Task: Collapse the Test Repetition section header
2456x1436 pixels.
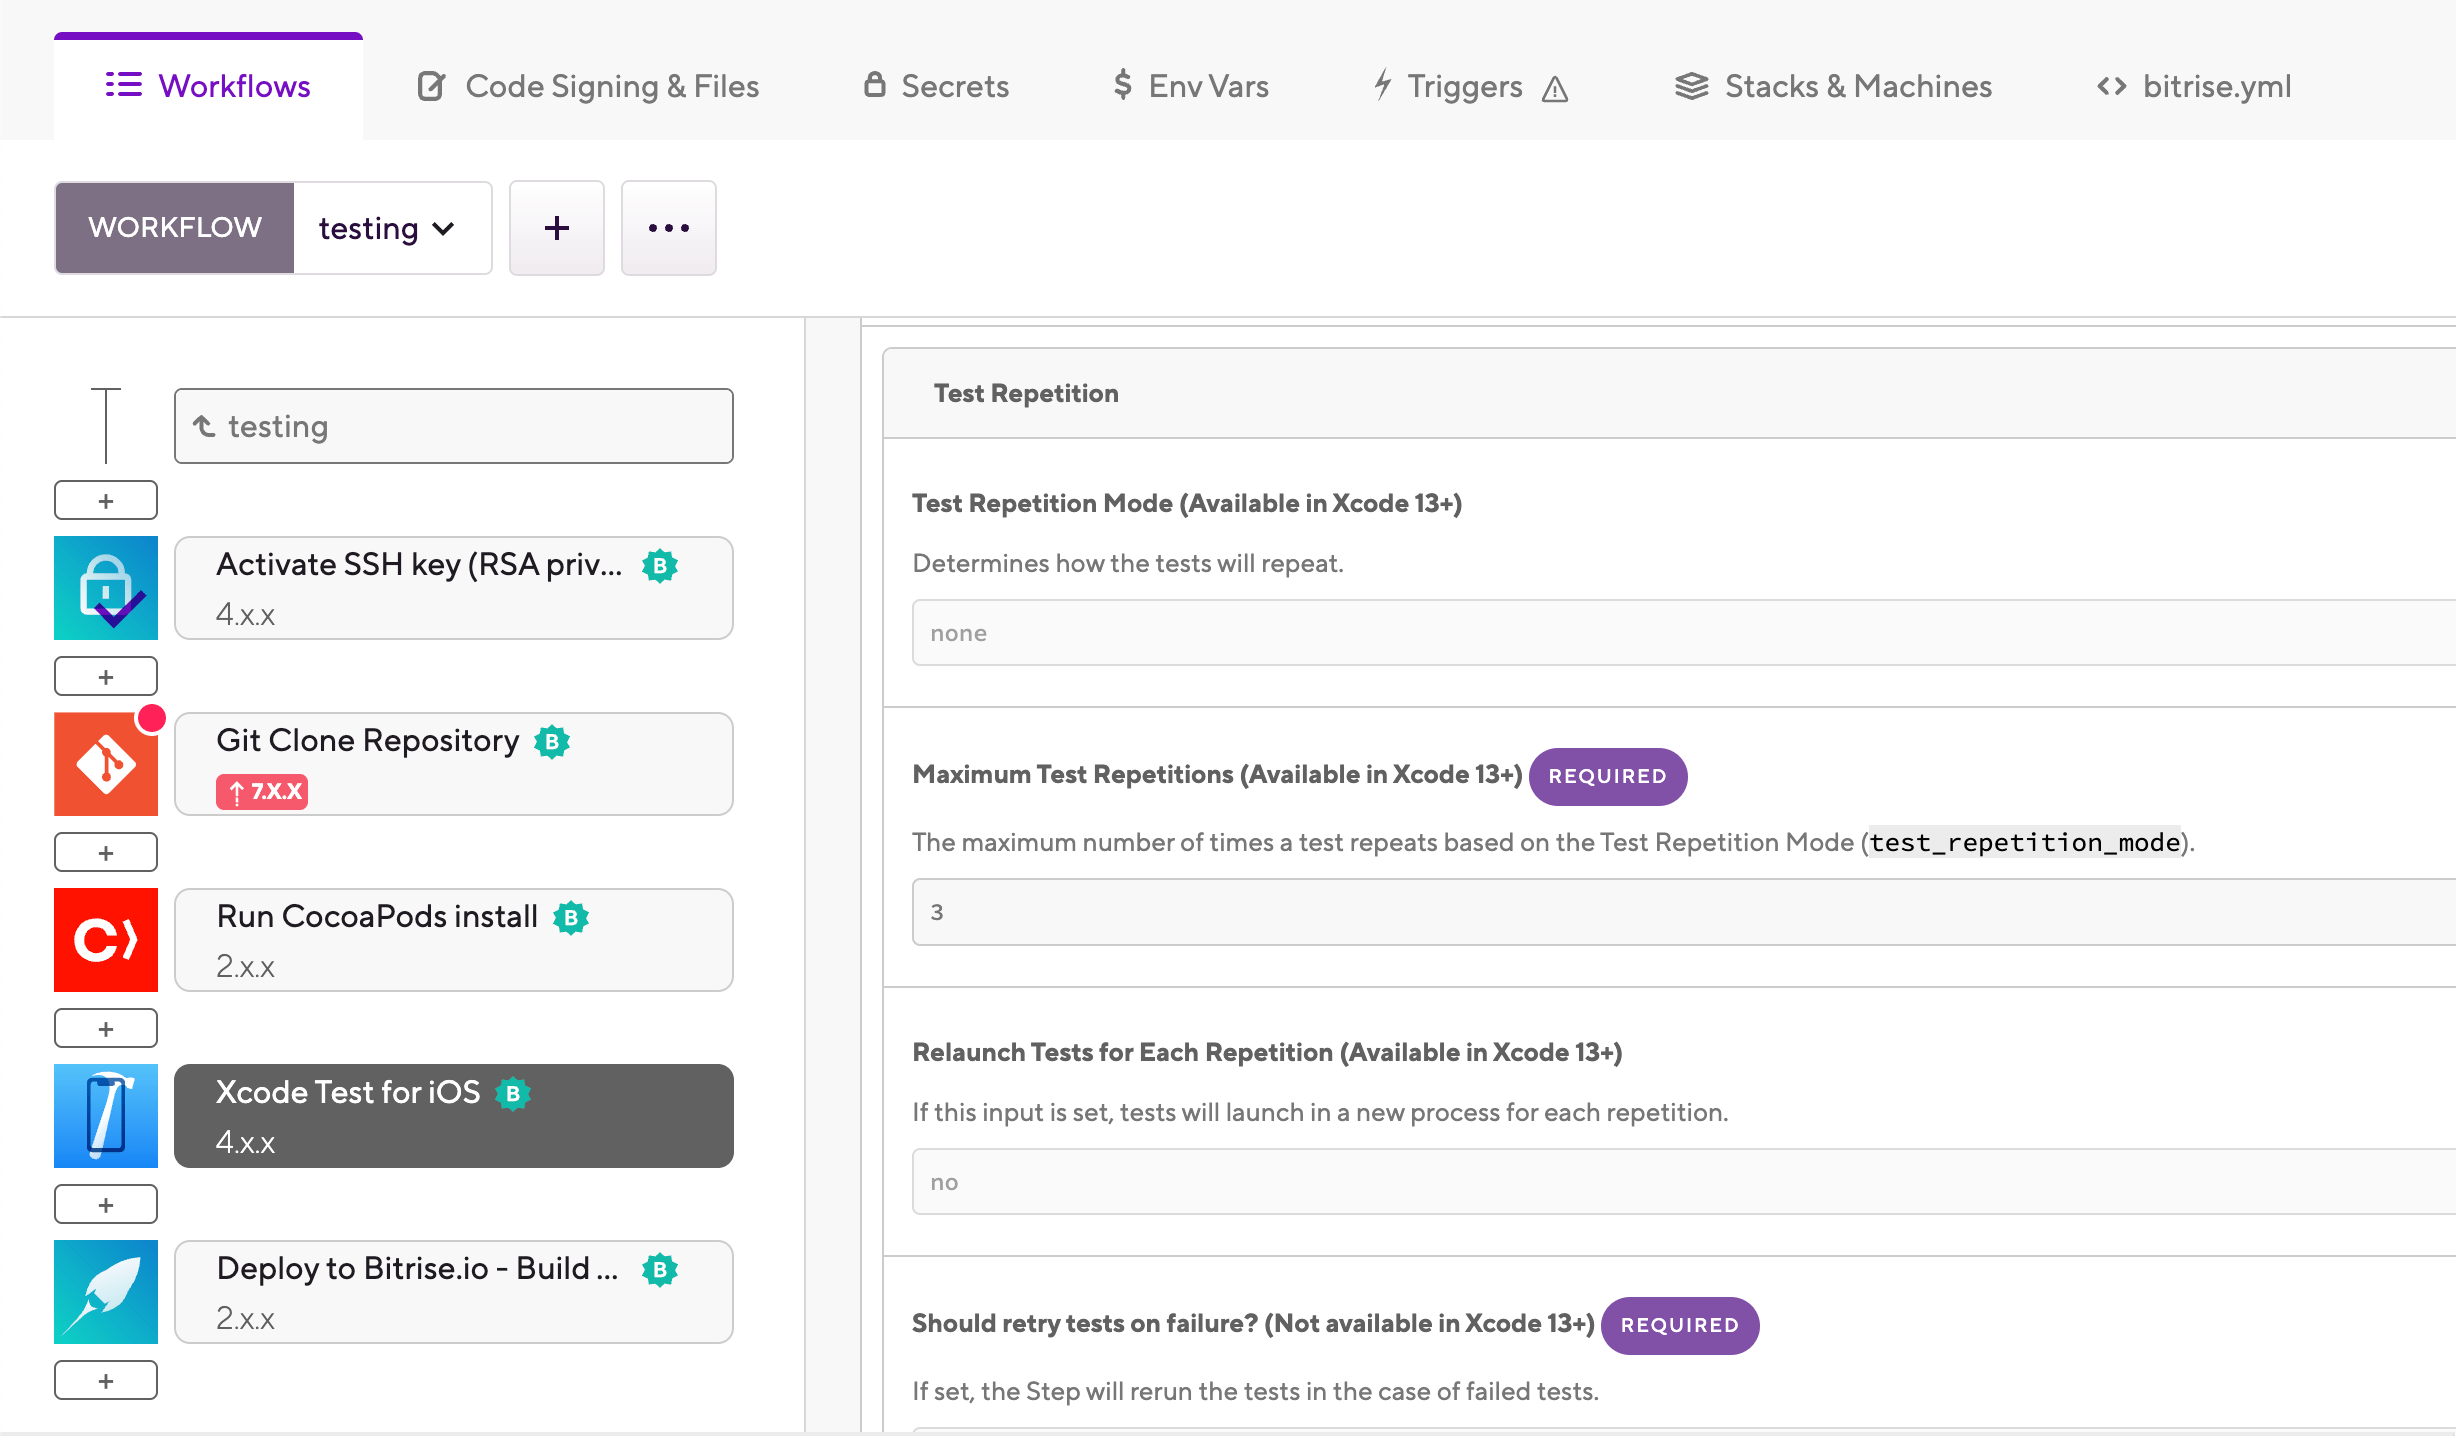Action: [1026, 393]
